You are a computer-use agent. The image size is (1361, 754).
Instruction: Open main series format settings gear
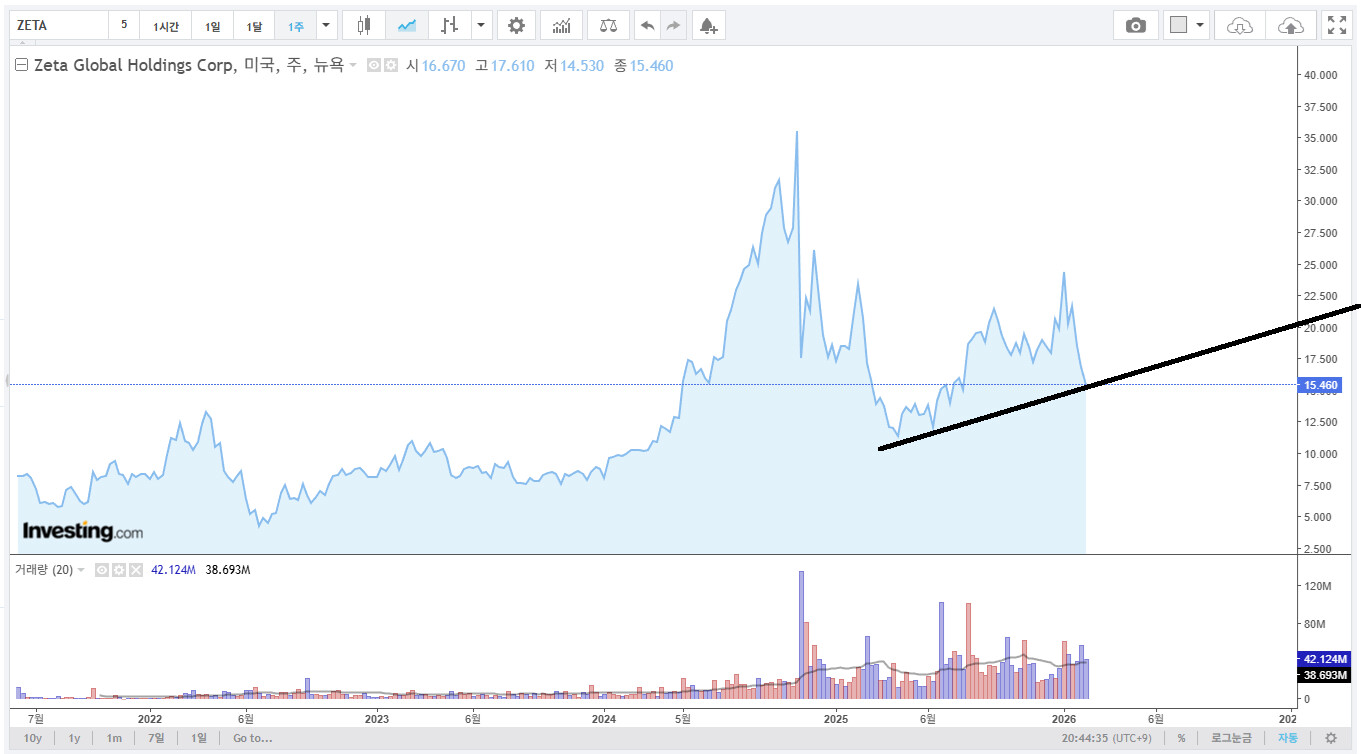tap(390, 66)
